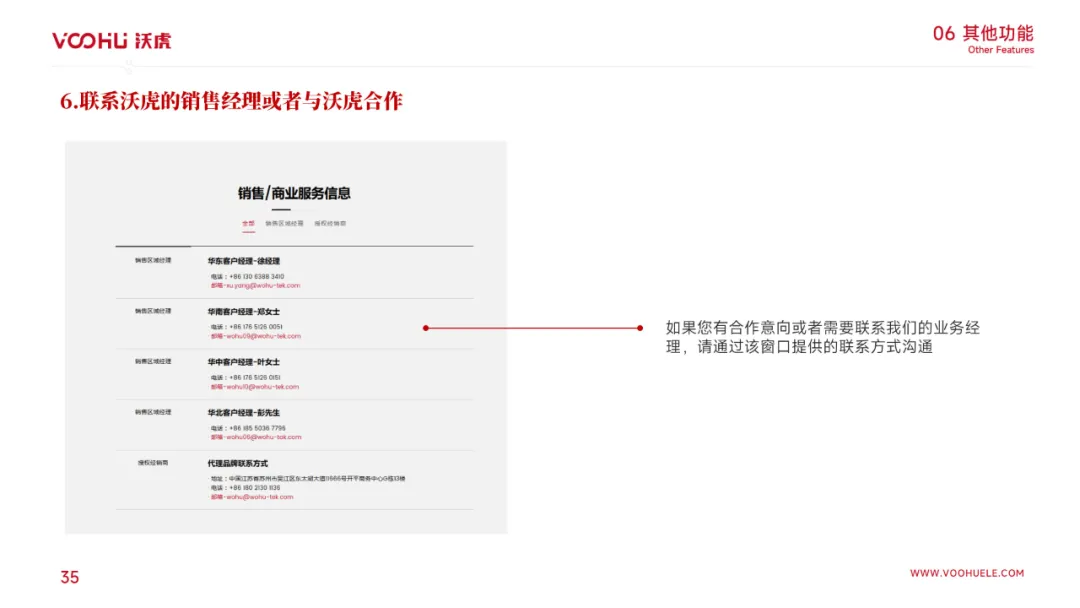This screenshot has height=608, width=1080.
Task: Click 授权经销商 row label beside 代理品牌联系方式
Action: [153, 463]
